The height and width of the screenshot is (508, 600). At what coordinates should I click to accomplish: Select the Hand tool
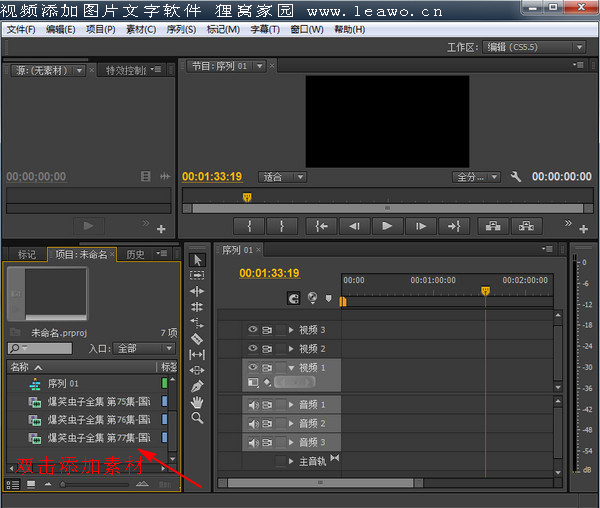coord(197,402)
